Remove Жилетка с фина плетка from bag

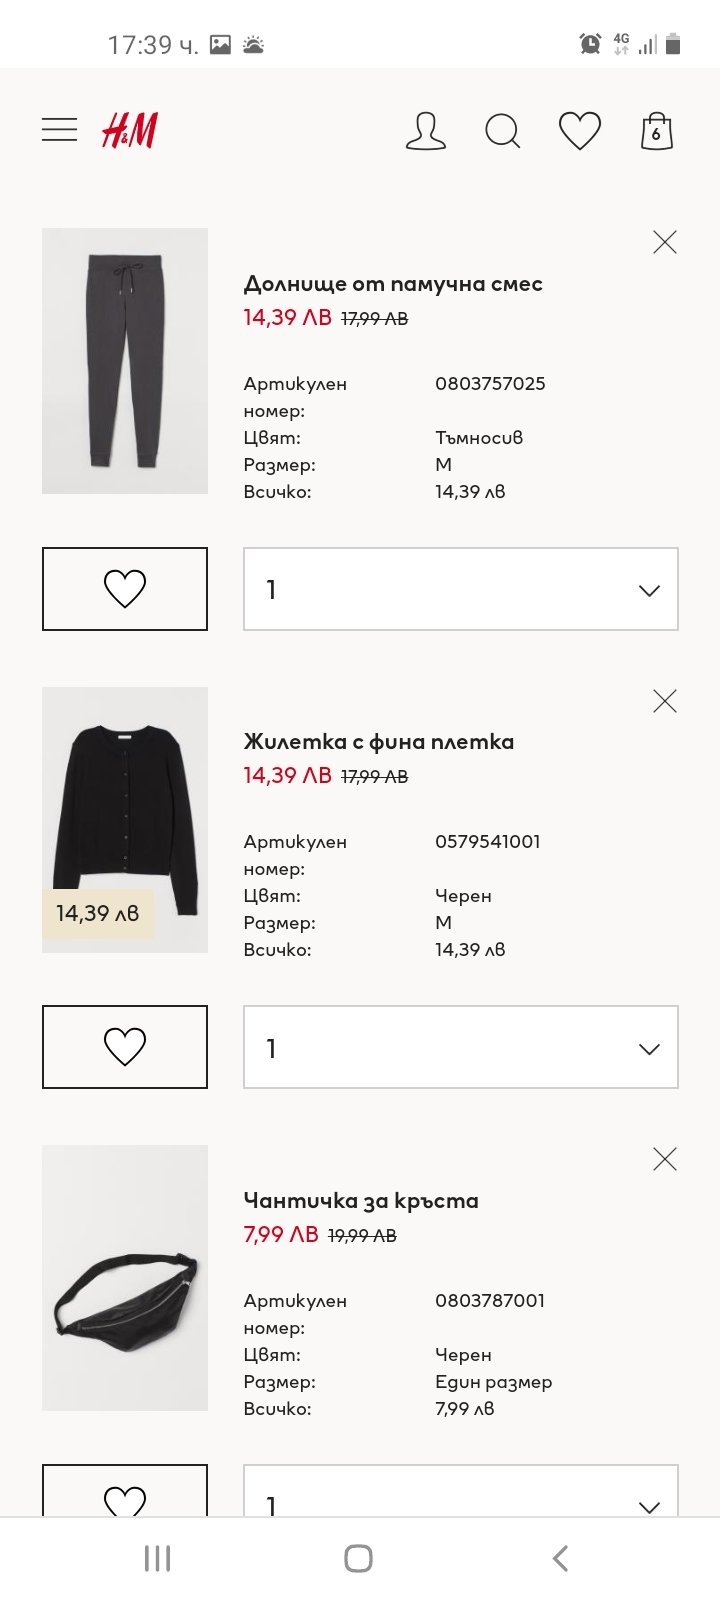[664, 701]
